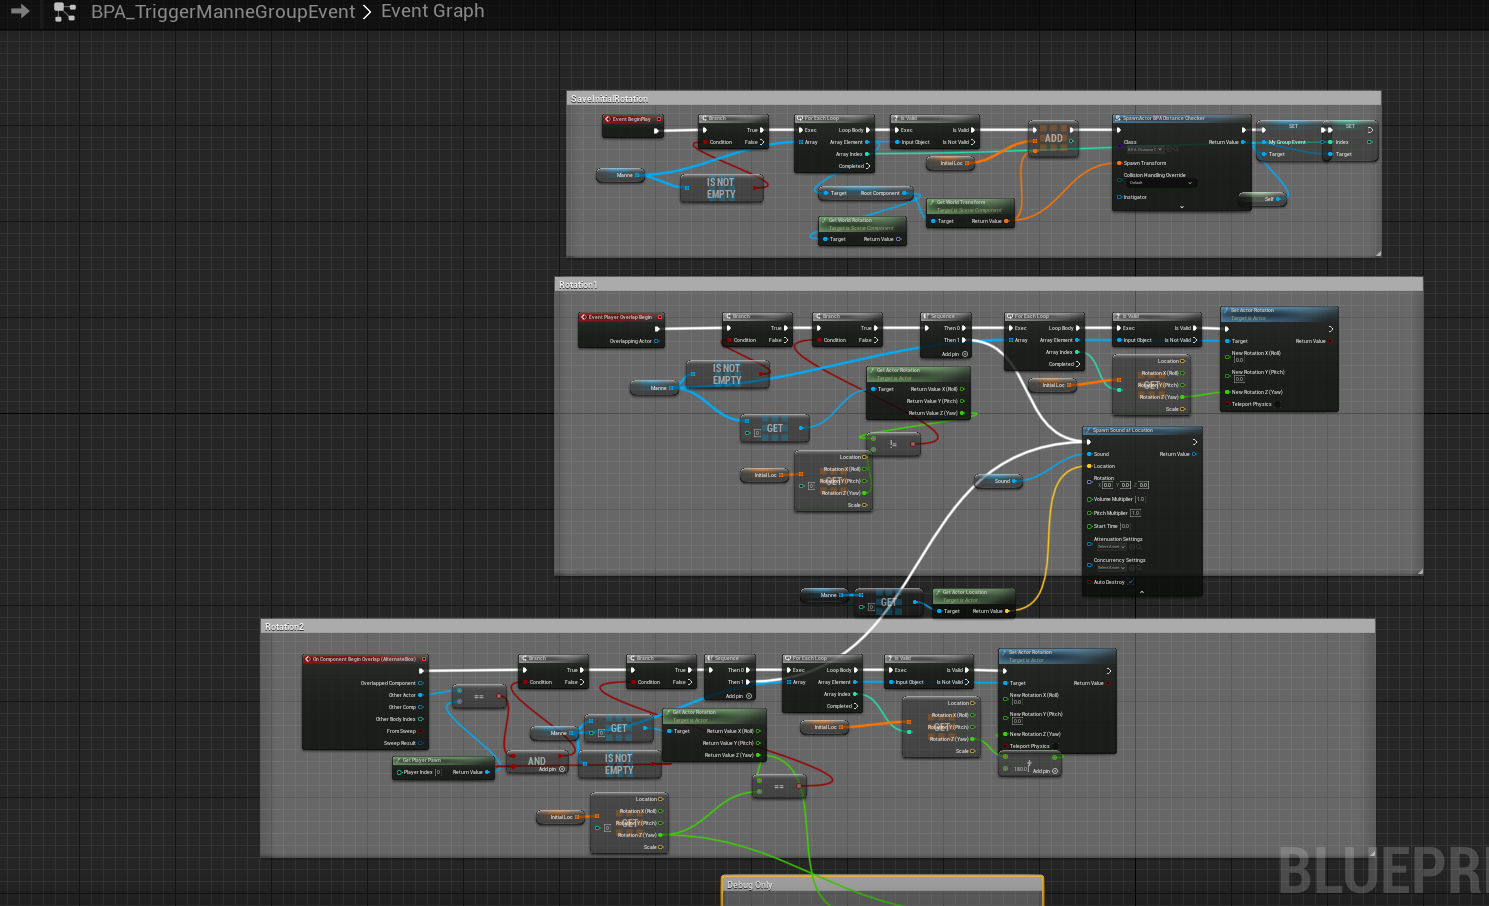Click the Event Player Overlap Begin node icon
This screenshot has height=906, width=1489.
click(584, 317)
